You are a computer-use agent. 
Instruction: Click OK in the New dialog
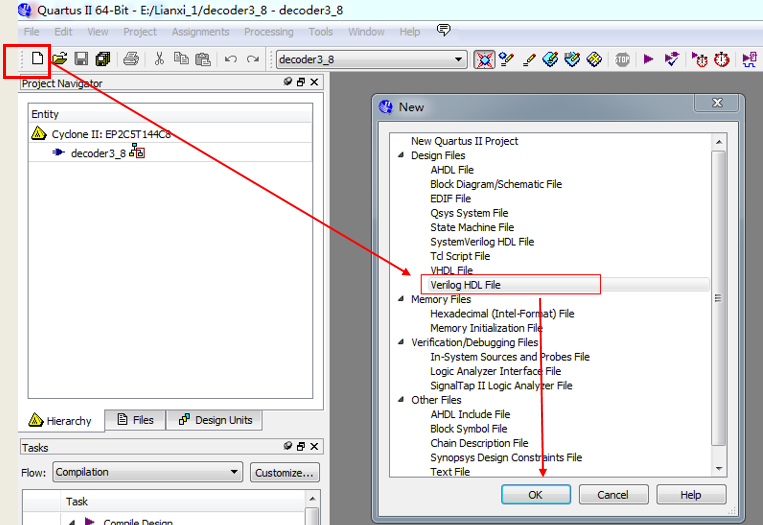pos(536,495)
